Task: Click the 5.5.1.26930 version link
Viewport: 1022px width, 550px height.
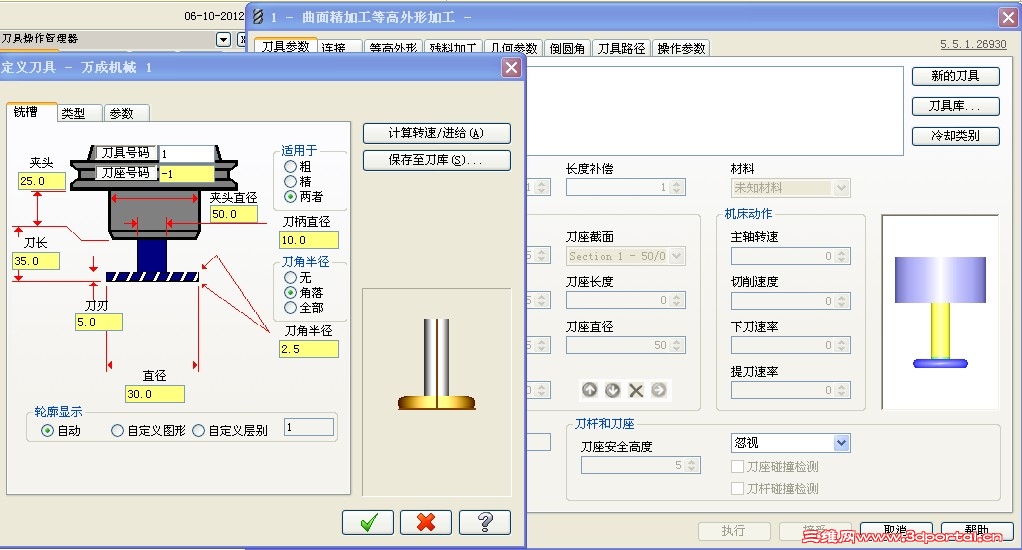Action: [x=973, y=44]
